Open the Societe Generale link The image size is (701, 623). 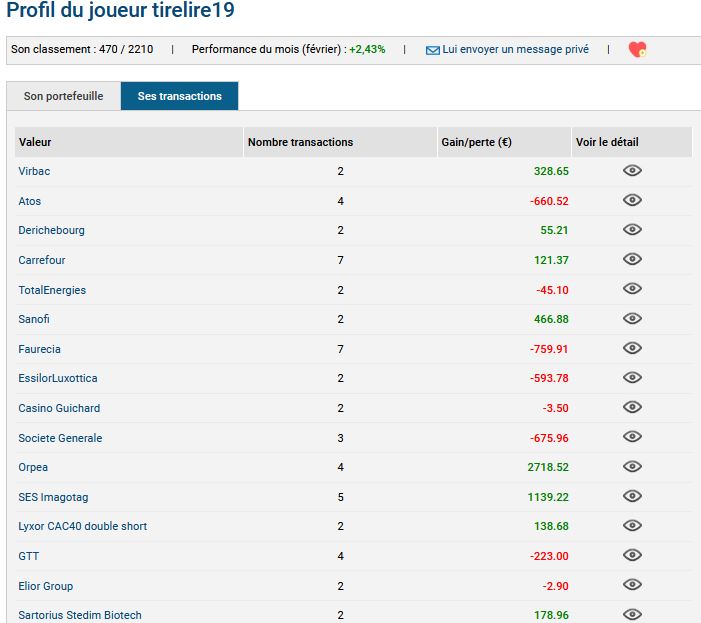60,438
